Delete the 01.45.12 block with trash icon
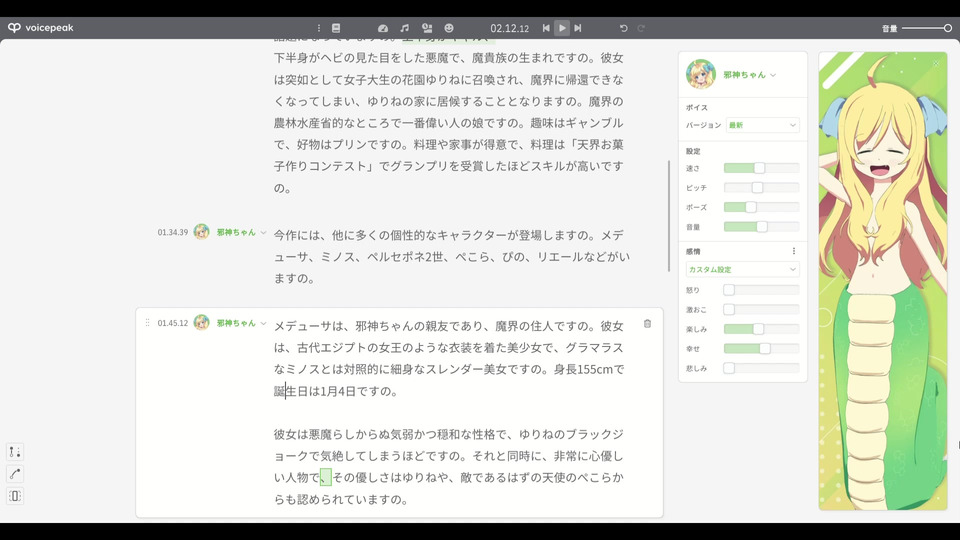960x540 pixels. coord(647,323)
